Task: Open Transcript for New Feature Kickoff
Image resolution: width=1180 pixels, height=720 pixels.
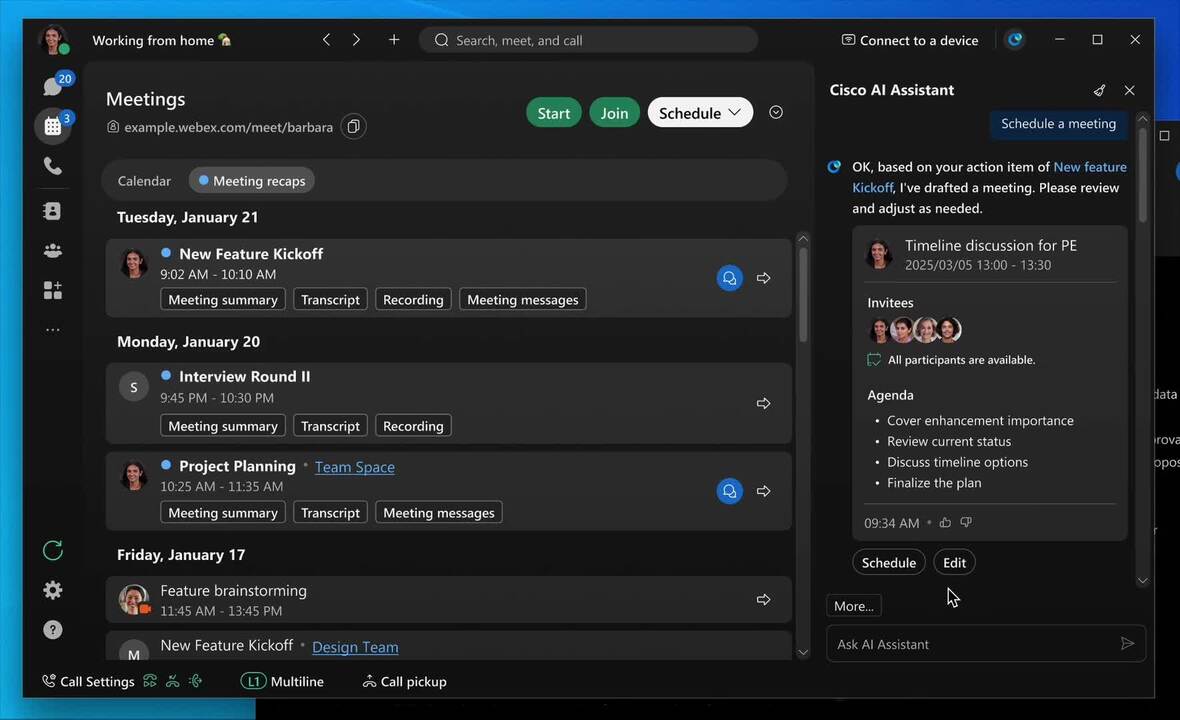Action: pos(330,299)
